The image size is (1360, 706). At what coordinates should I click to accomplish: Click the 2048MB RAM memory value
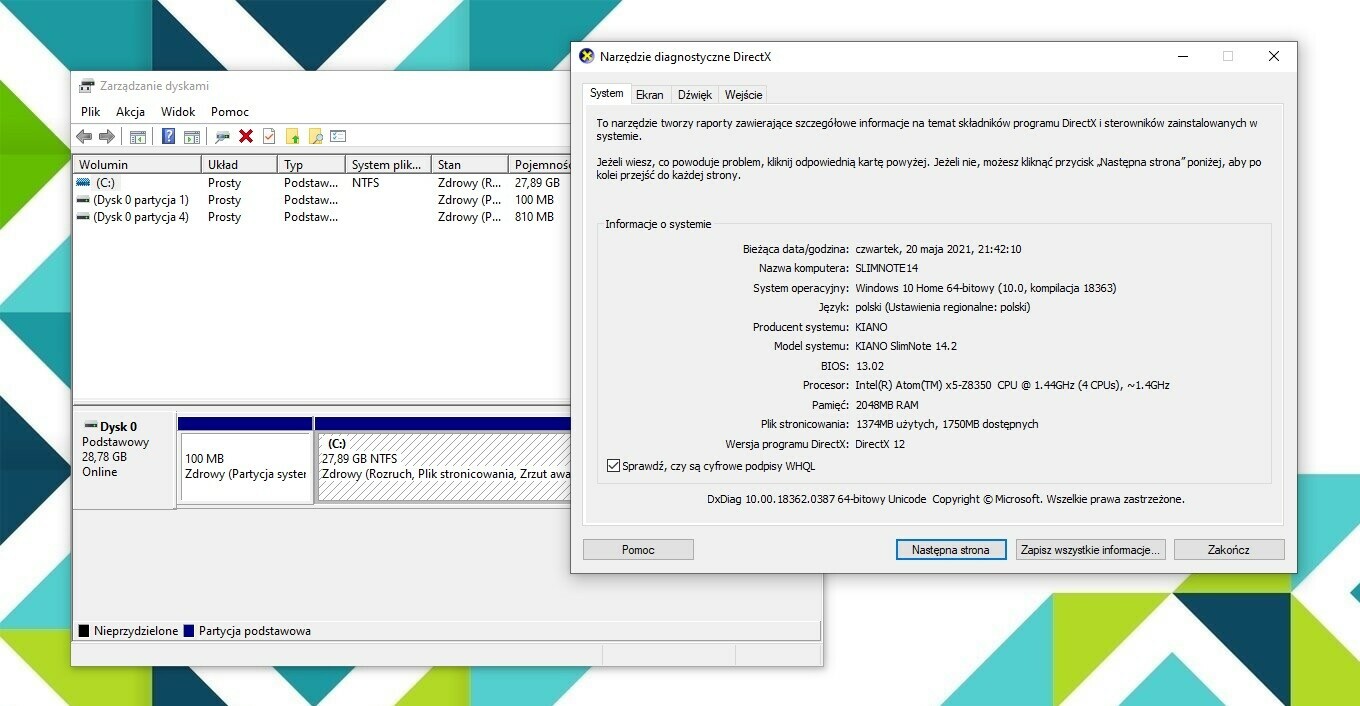click(x=887, y=405)
